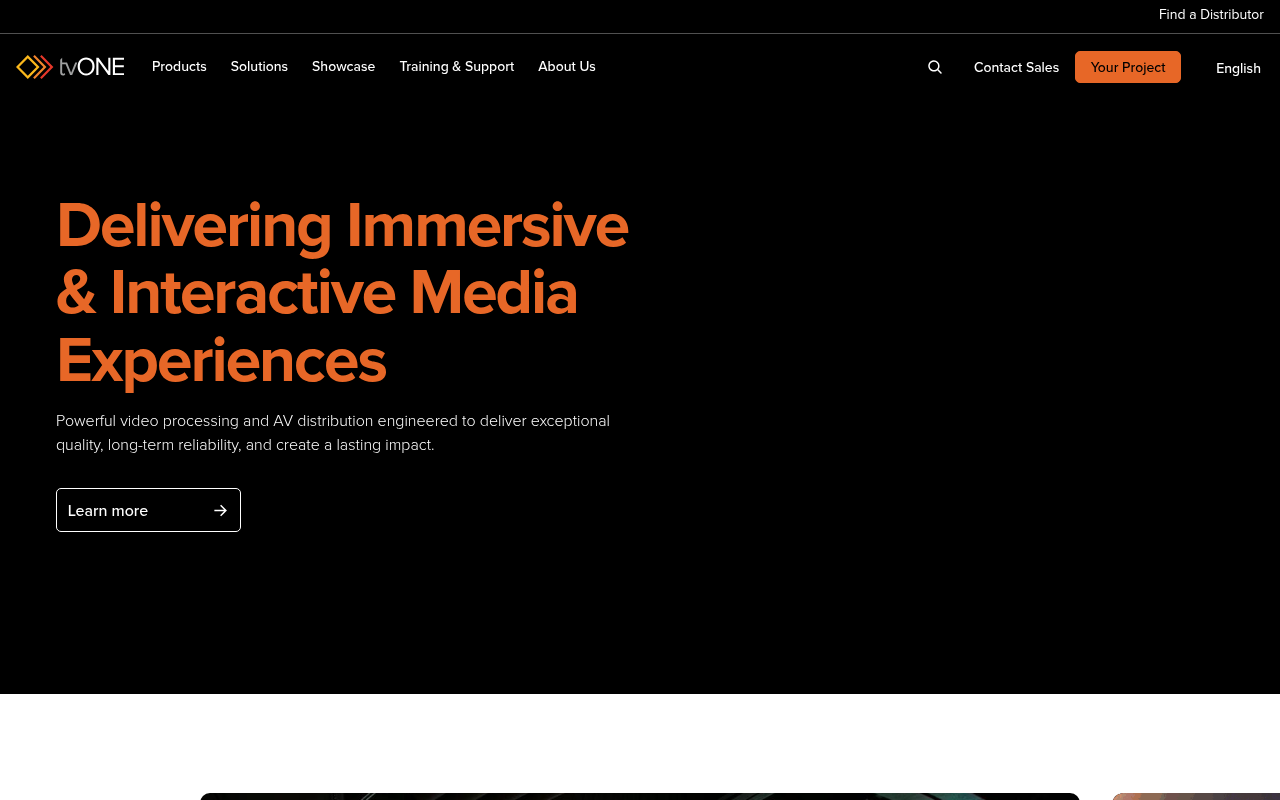This screenshot has width=1280, height=800.
Task: Open the partly visible bottom center image card
Action: (640, 796)
